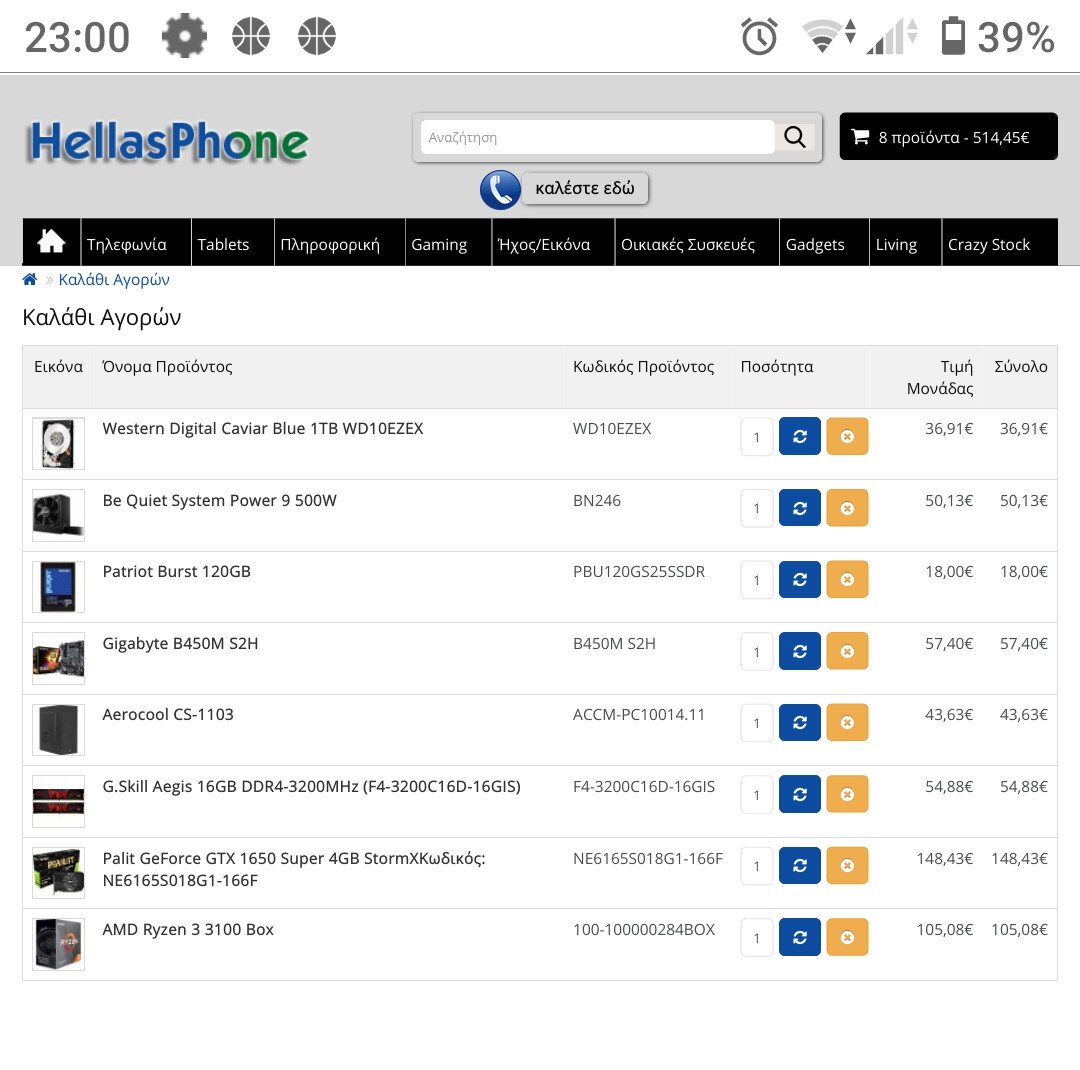Remove Palit GeForce GTX 1650 Super
Viewport: 1080px width, 1070px height.
(x=847, y=865)
